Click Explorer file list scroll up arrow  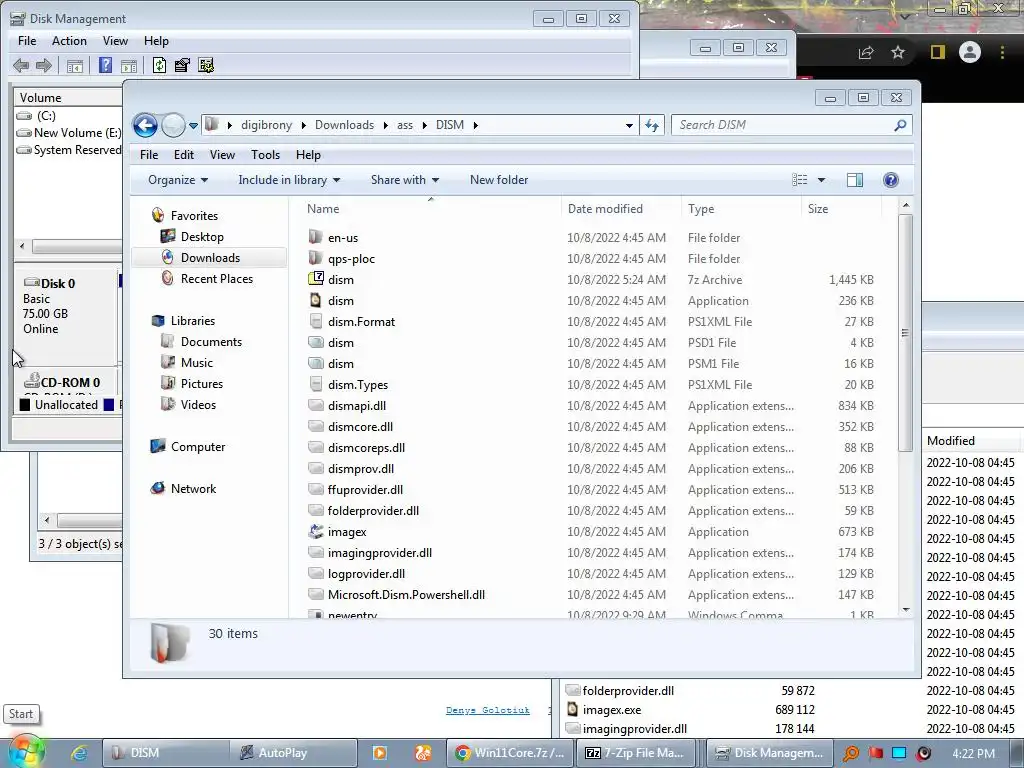coord(906,205)
